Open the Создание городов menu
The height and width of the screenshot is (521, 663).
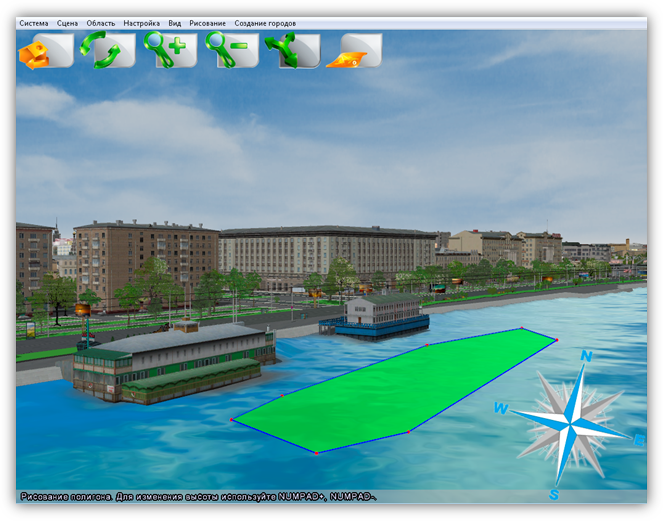pyautogui.click(x=265, y=22)
